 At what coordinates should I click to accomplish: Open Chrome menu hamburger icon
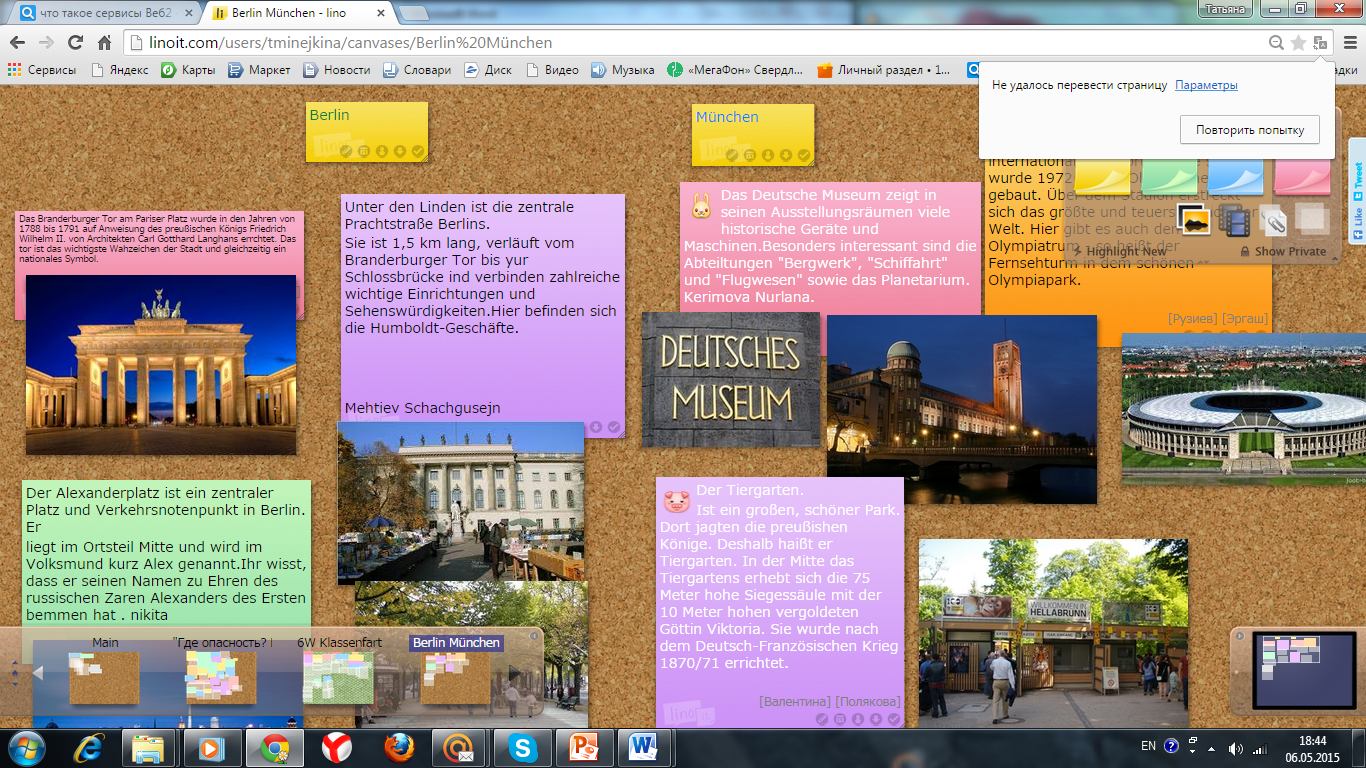click(1350, 43)
